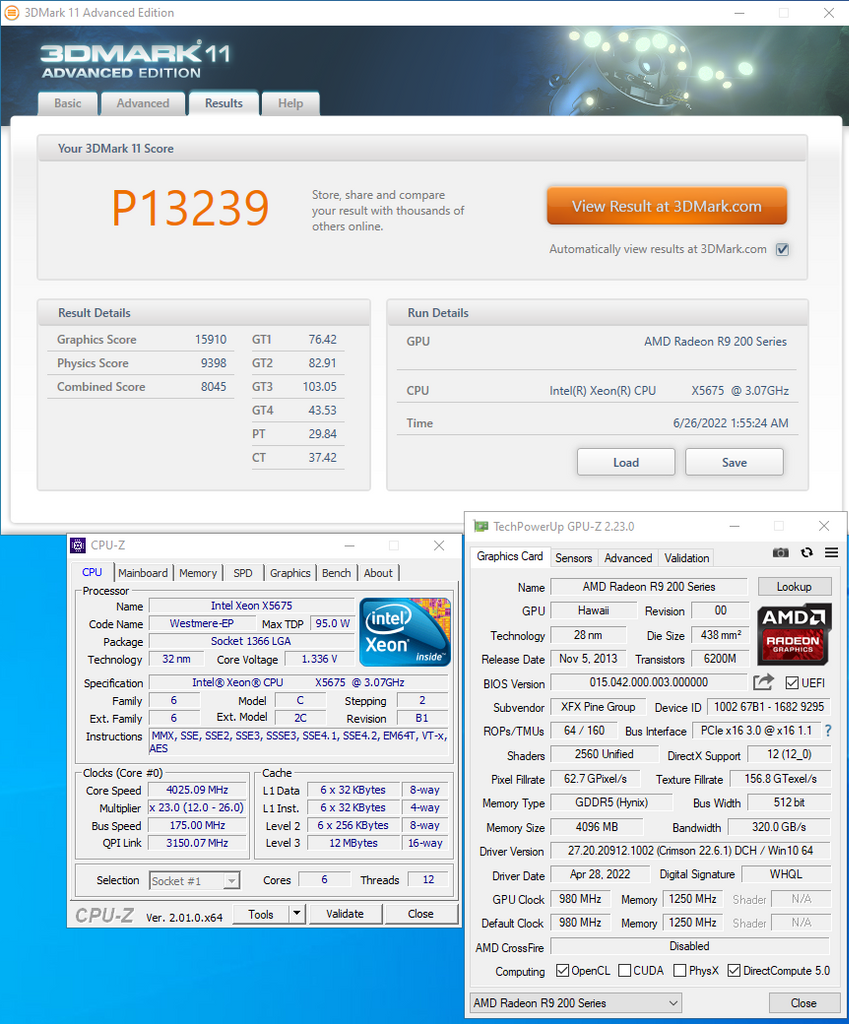Viewport: 849px width, 1024px height.
Task: Click the Validate button in CPU-Z
Action: coord(345,914)
